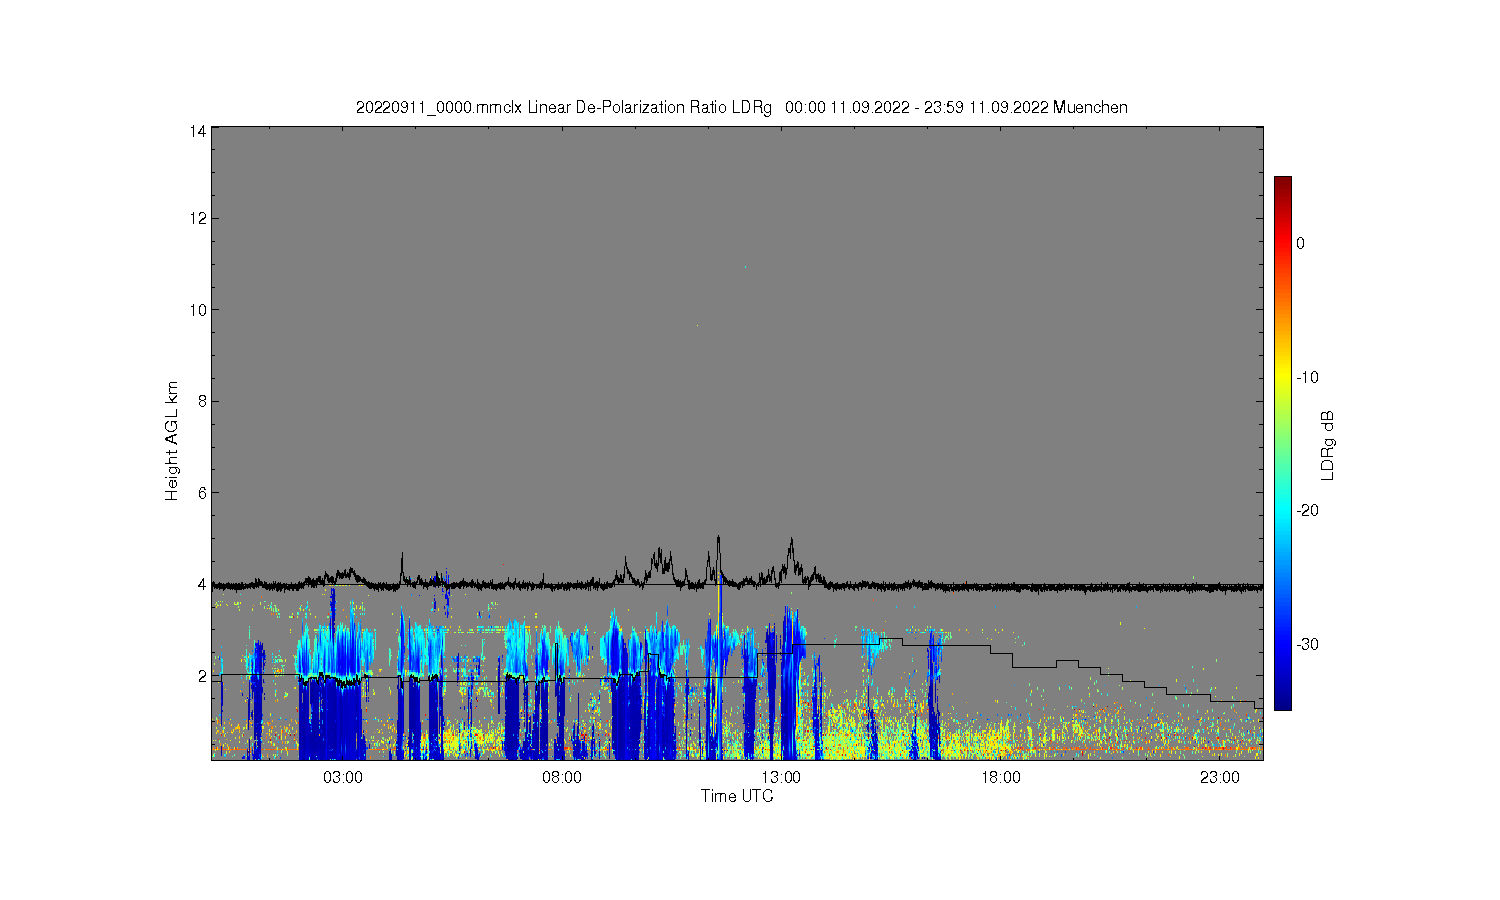Click the '08:00' time tick label
This screenshot has height=900, width=1500.
pos(562,778)
